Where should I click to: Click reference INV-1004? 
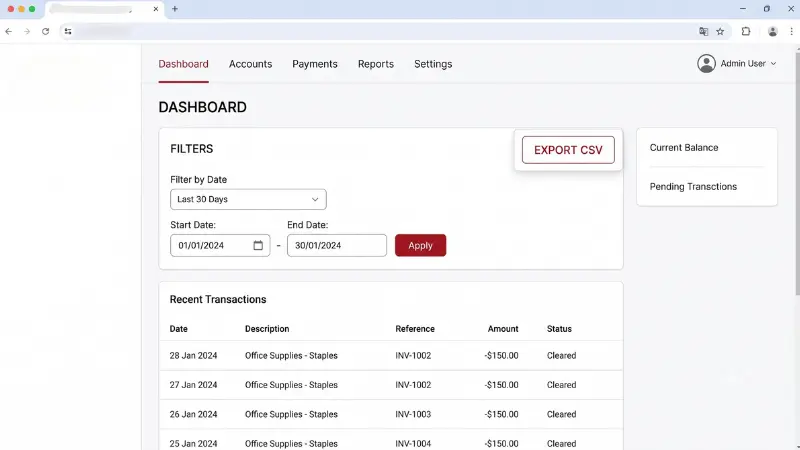coord(413,444)
